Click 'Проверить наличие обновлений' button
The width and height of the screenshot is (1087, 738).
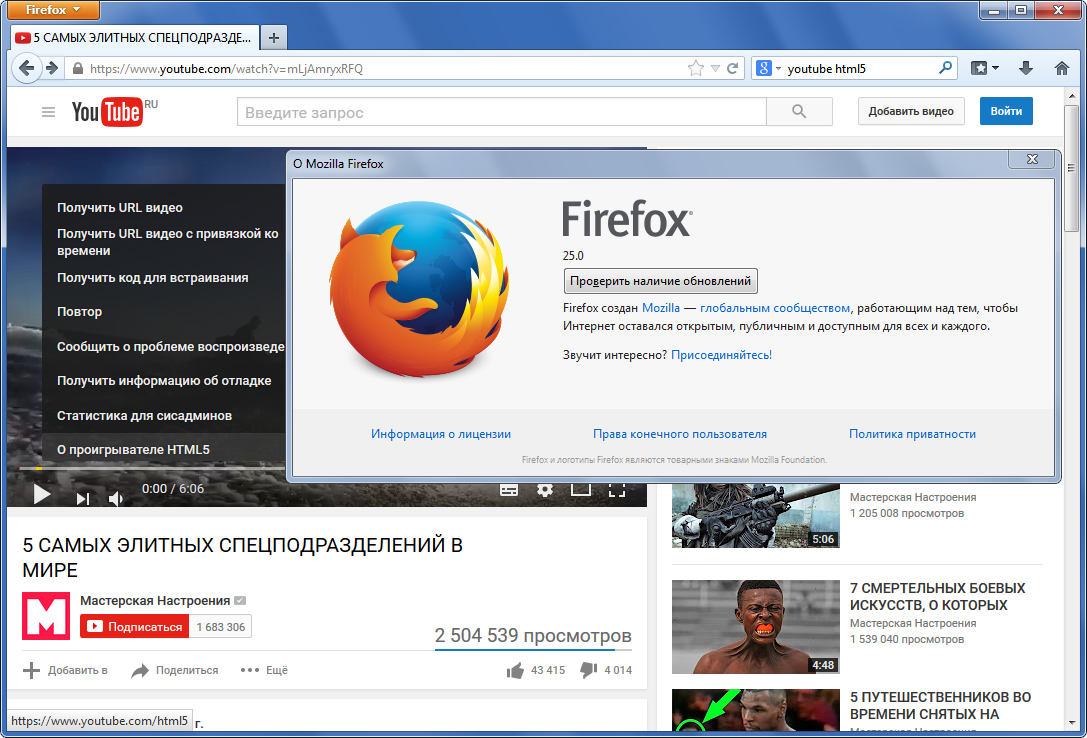coord(661,281)
